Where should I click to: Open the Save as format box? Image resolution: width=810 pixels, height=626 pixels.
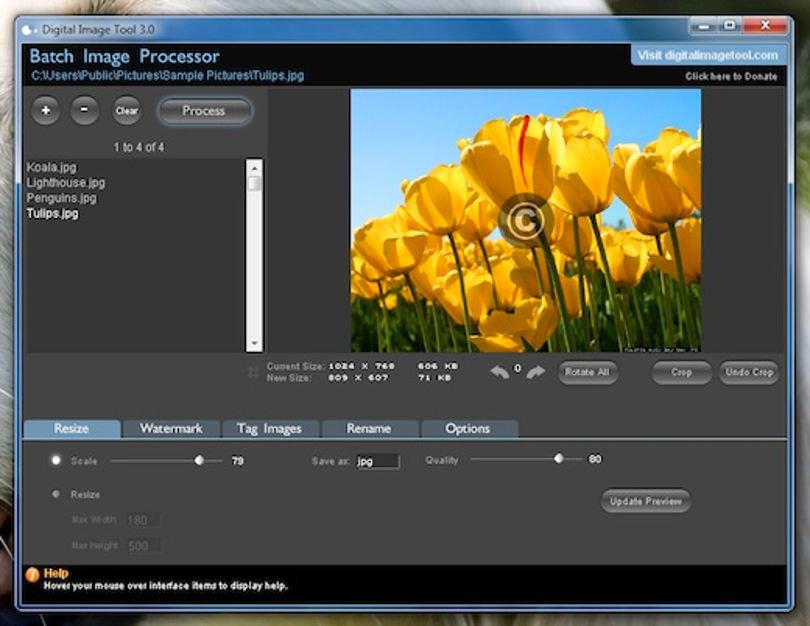(x=377, y=461)
